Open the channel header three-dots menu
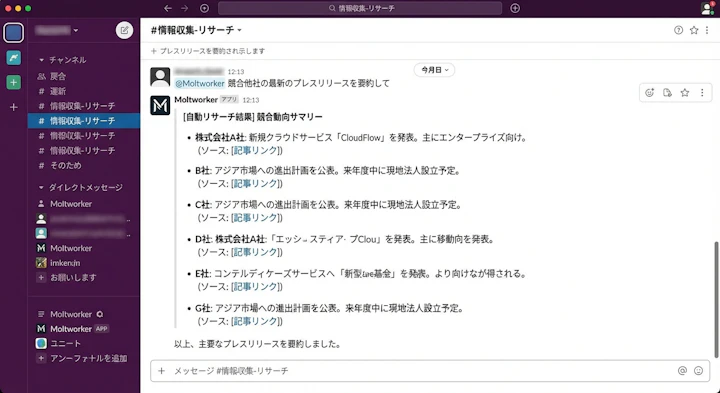Screen dimensions: 720x393 (707, 30)
